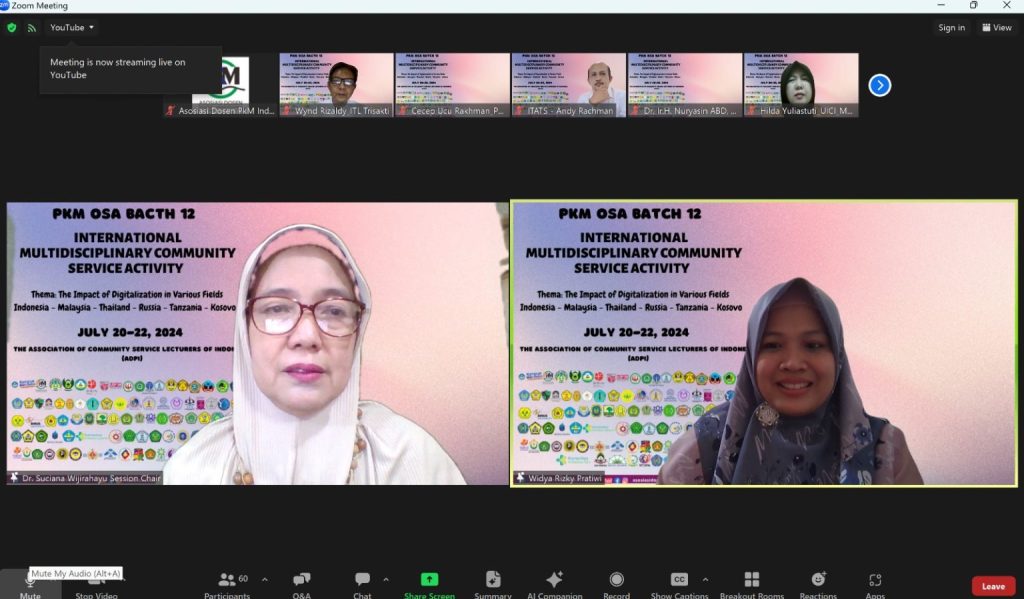Launch the AI Companion
Screen dimensions: 1024x599
pos(554,583)
